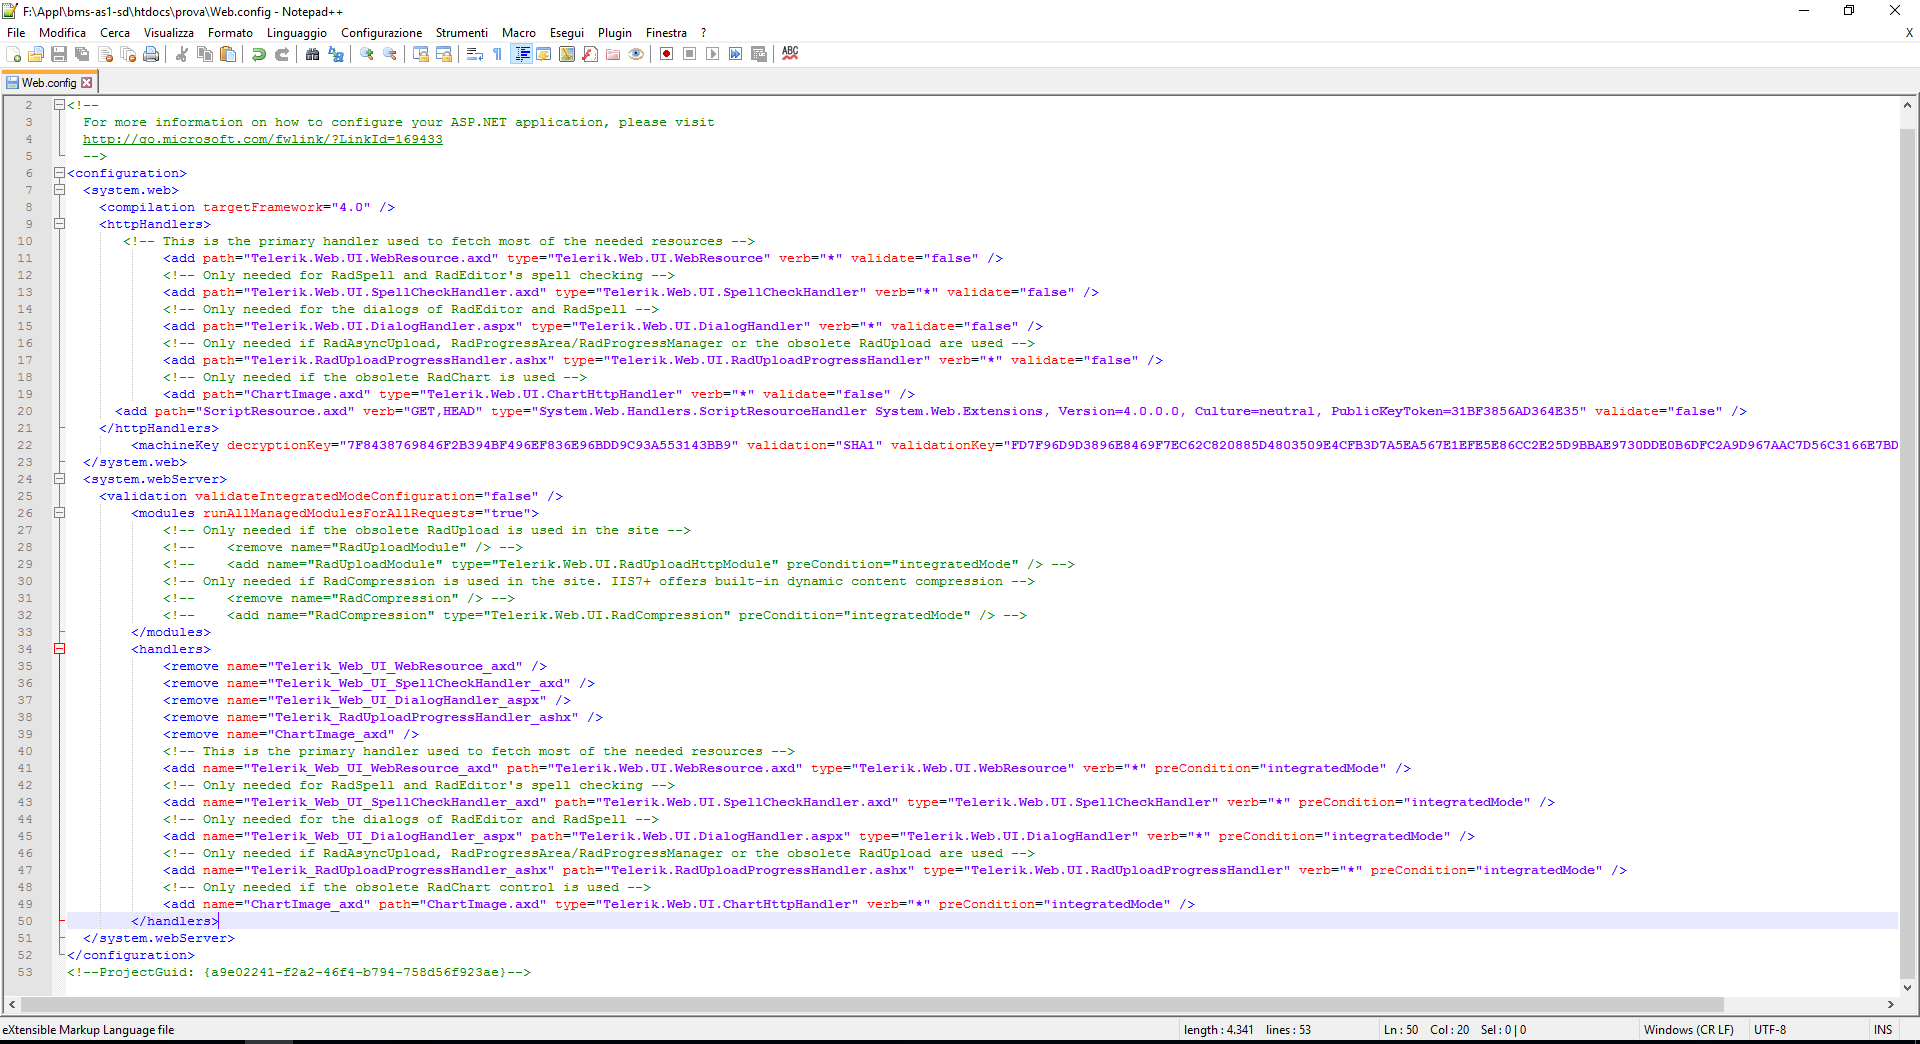Click the Save All toolbar icon
This screenshot has height=1044, width=1920.
click(x=82, y=54)
